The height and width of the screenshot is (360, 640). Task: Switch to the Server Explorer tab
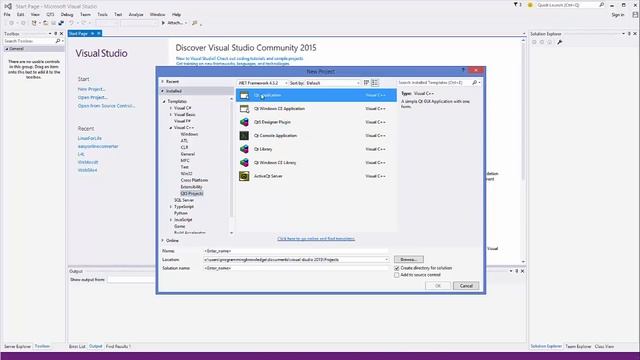pos(17,347)
